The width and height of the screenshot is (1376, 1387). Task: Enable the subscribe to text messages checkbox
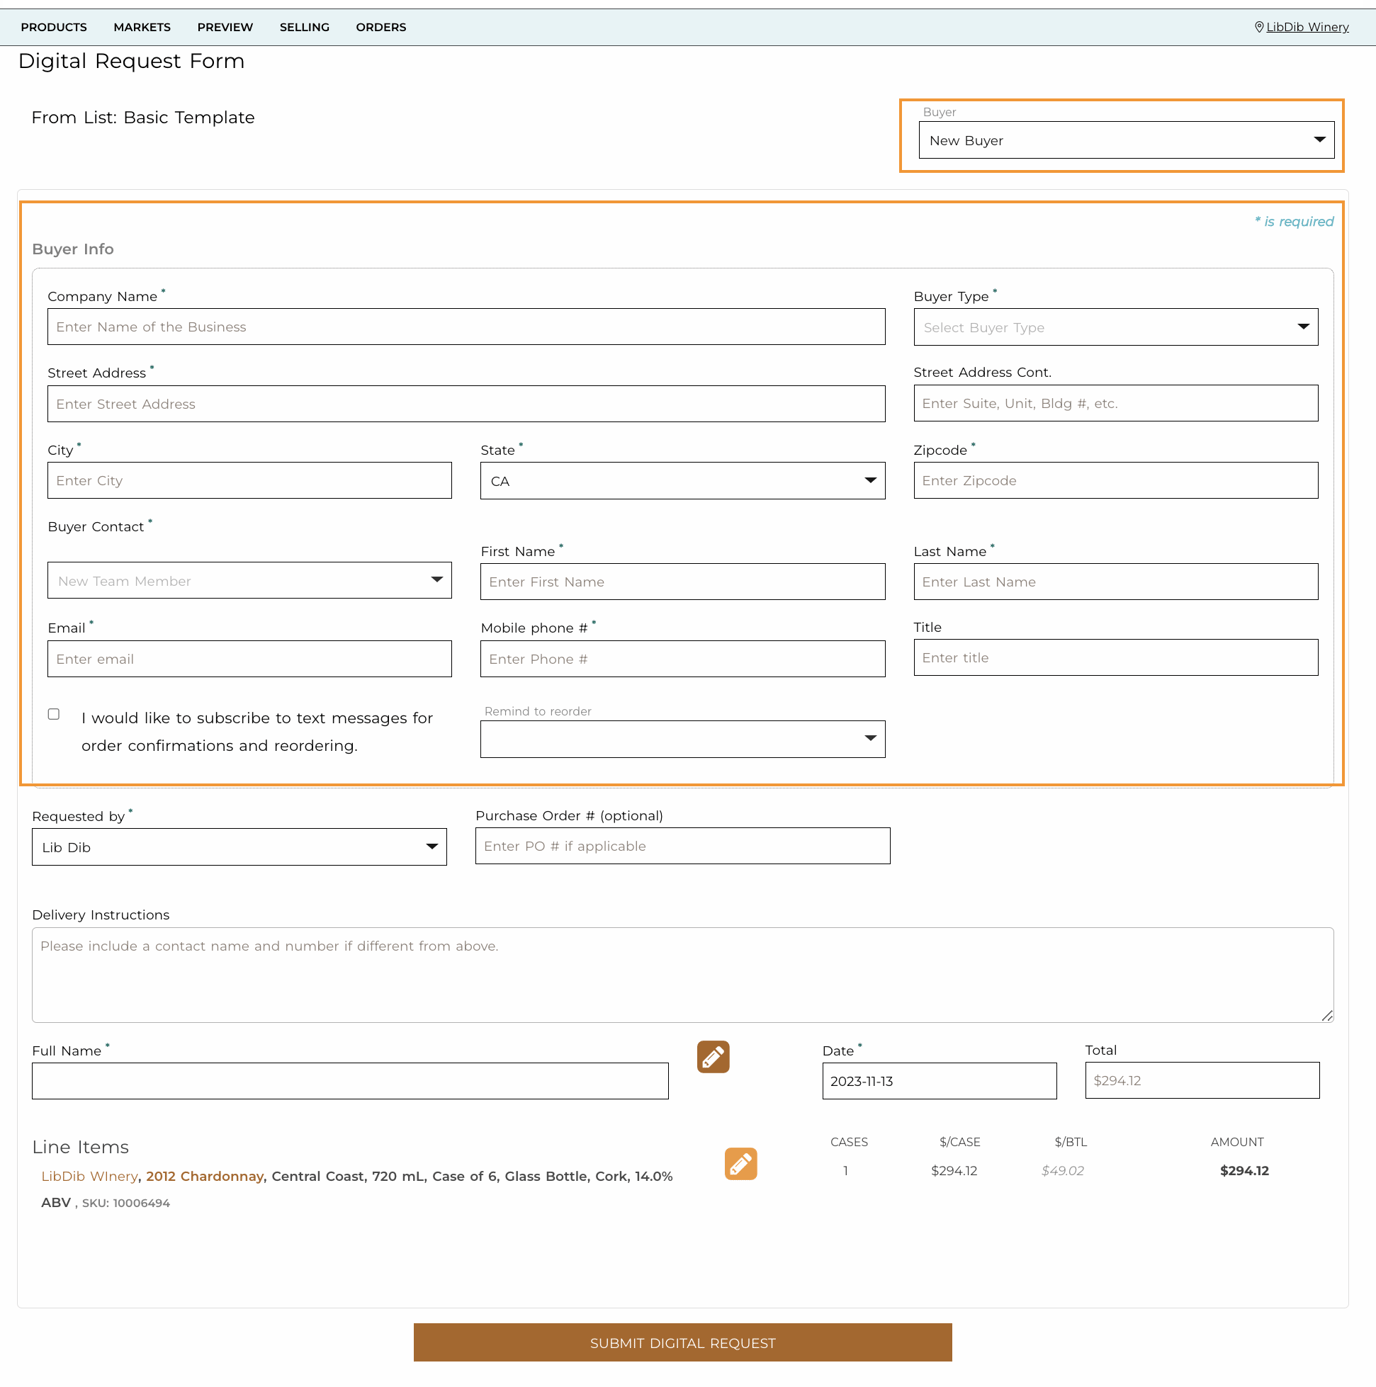(x=53, y=713)
